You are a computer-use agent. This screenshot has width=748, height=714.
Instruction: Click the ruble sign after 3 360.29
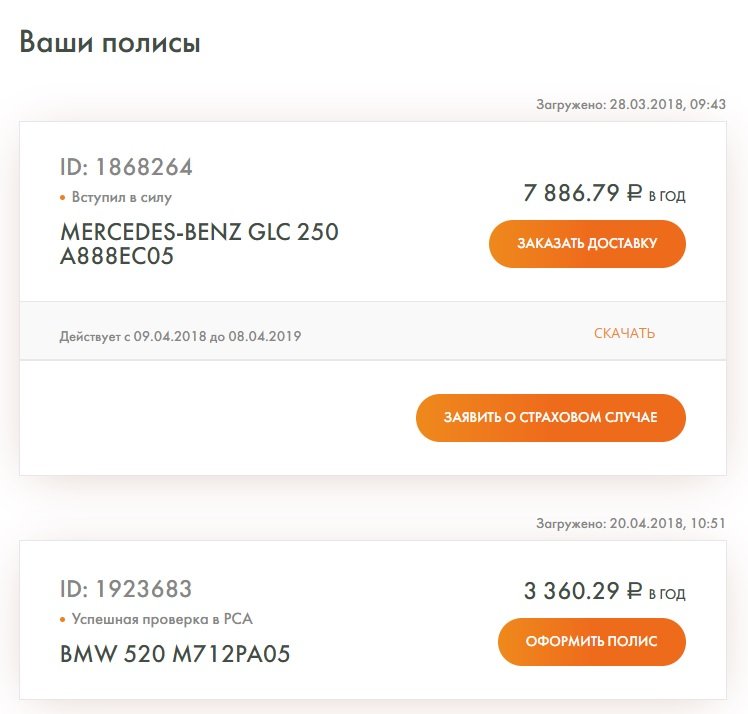click(634, 592)
